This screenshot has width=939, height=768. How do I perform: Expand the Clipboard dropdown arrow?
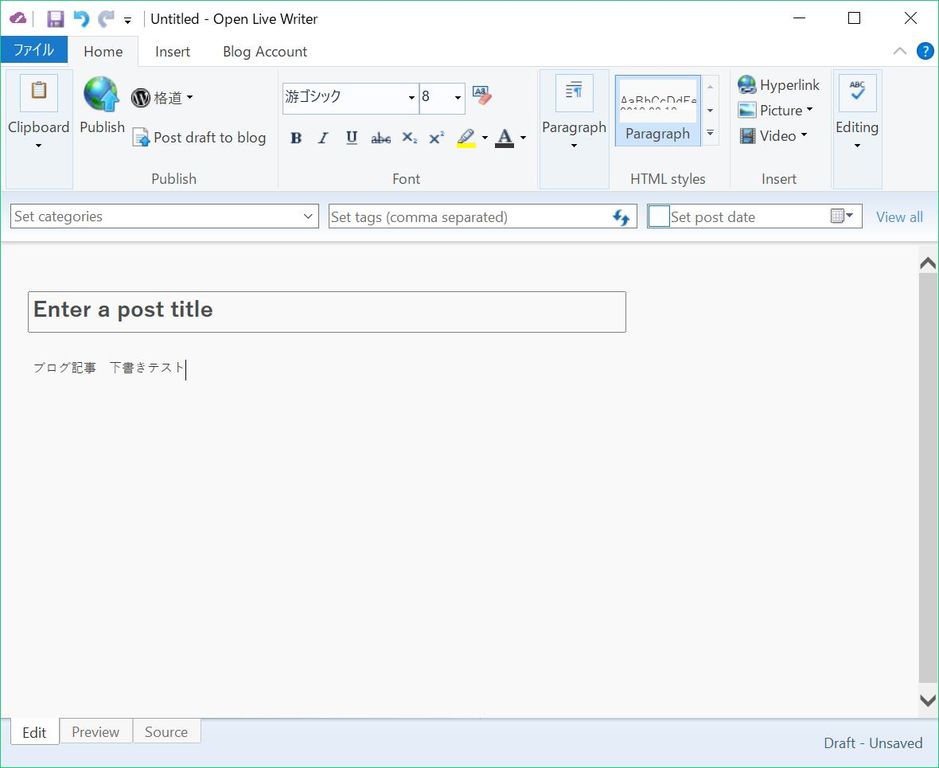[38, 146]
